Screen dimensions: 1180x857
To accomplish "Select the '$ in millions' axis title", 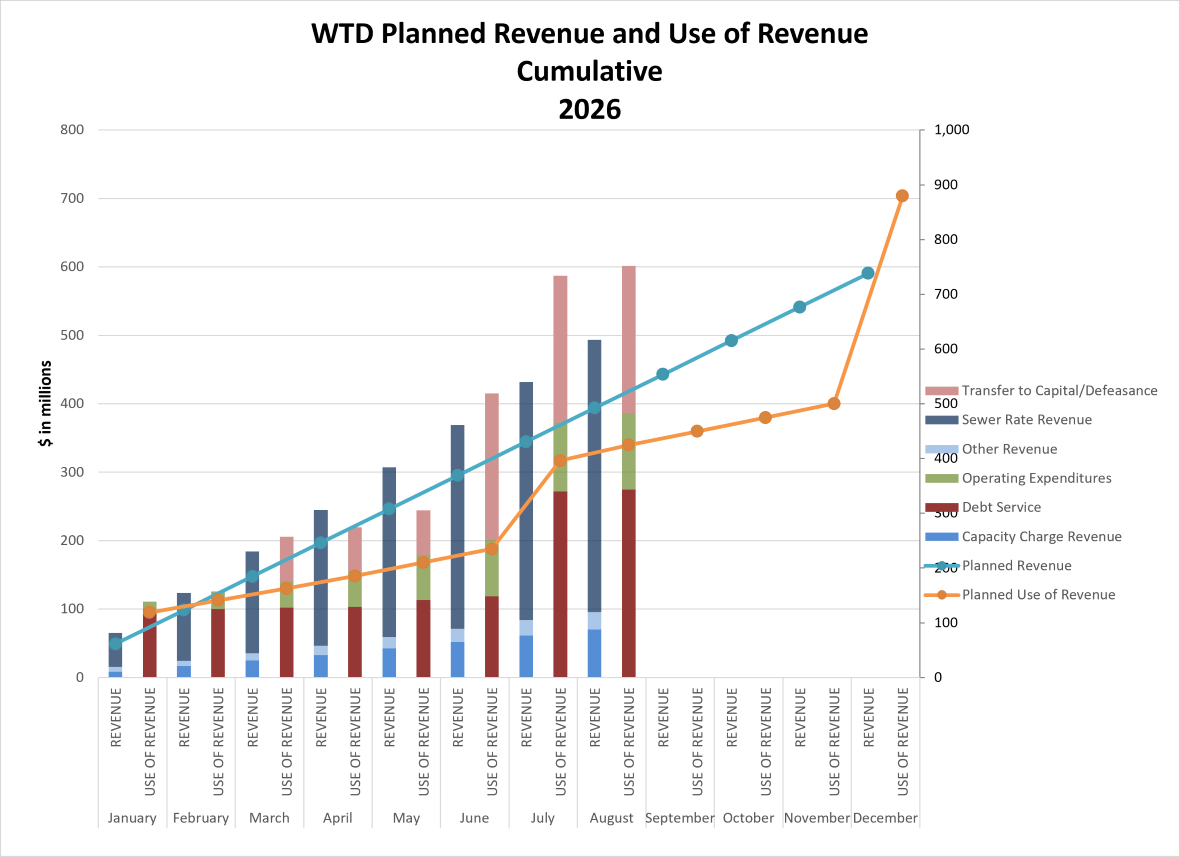I will pos(46,404).
